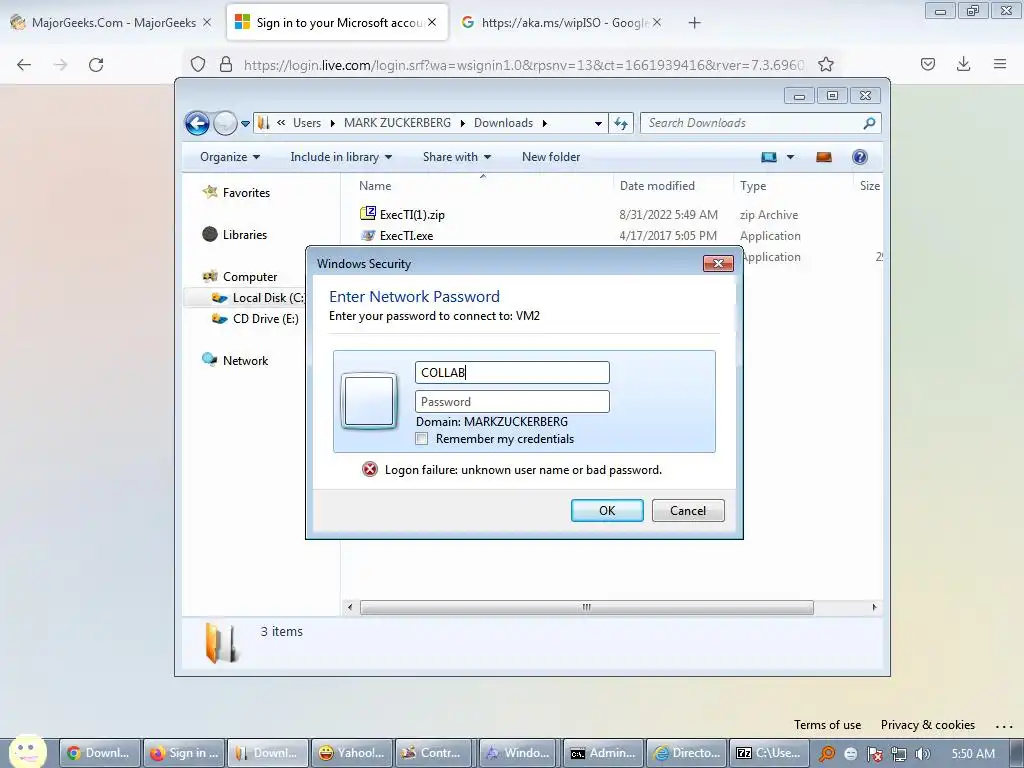Click the ExecTI.exe file icon

pyautogui.click(x=368, y=235)
